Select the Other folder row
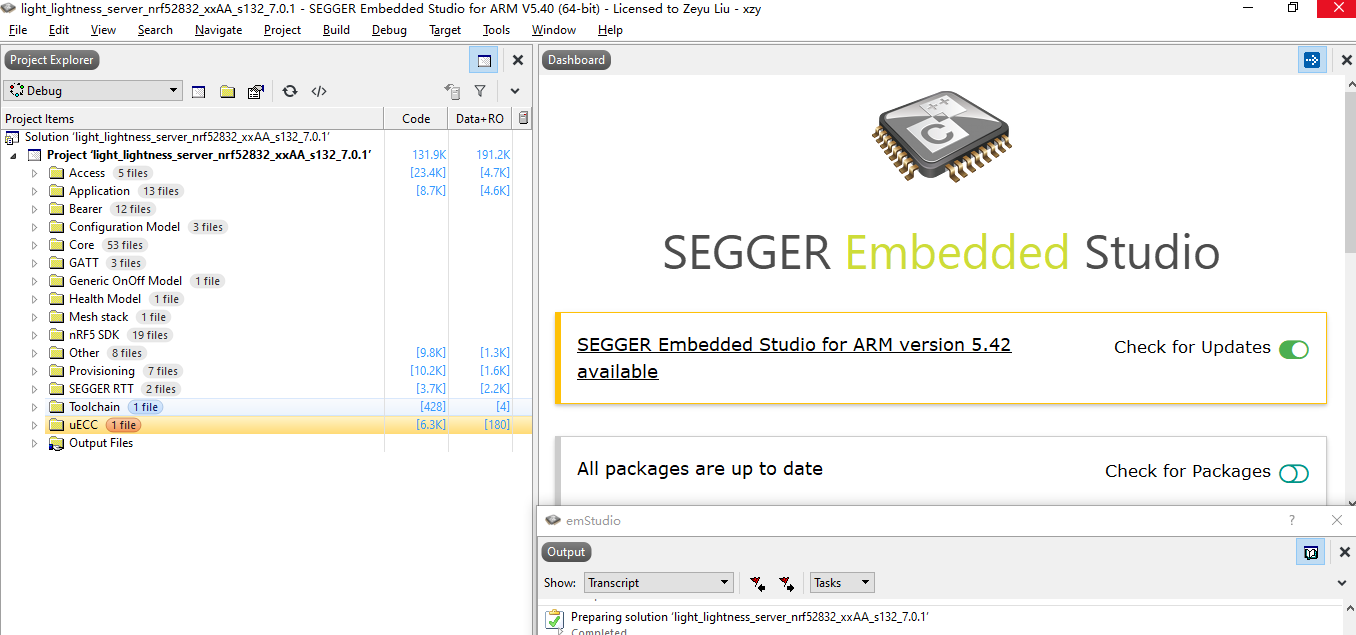The height and width of the screenshot is (635, 1356). pos(266,353)
